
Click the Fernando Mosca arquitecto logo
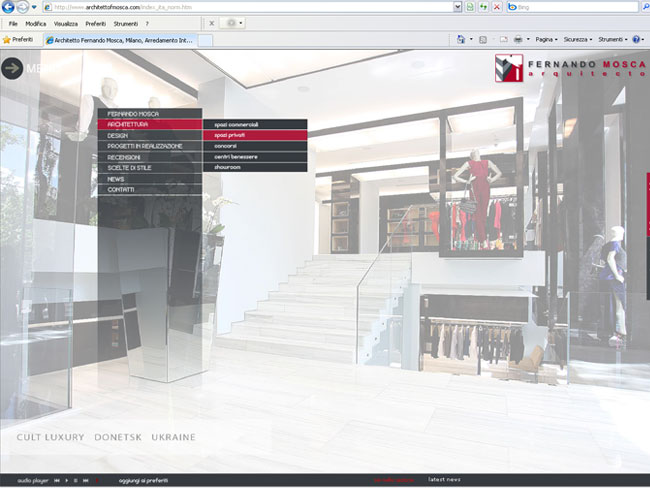click(570, 68)
